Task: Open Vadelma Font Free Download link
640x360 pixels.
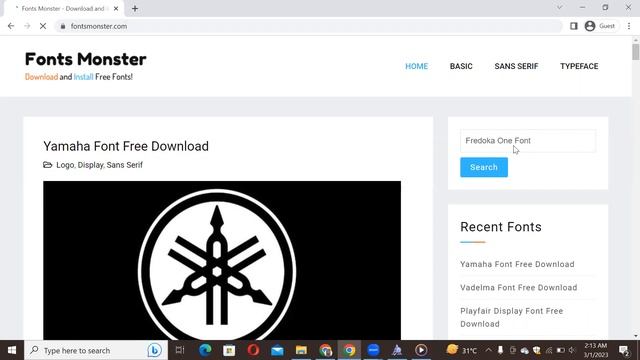Action: (x=519, y=288)
